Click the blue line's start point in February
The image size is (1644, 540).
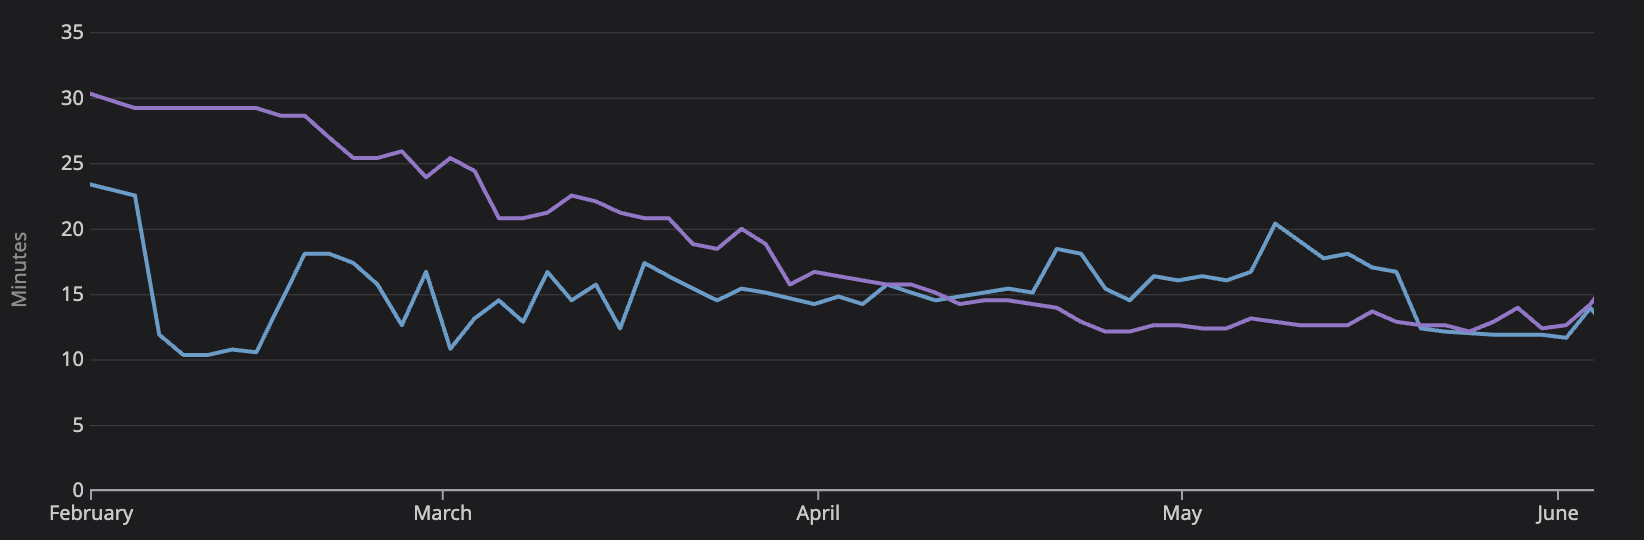click(x=91, y=184)
